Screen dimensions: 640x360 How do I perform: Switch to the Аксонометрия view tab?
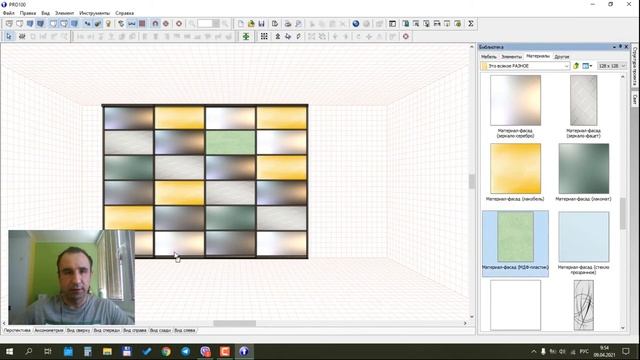49,330
